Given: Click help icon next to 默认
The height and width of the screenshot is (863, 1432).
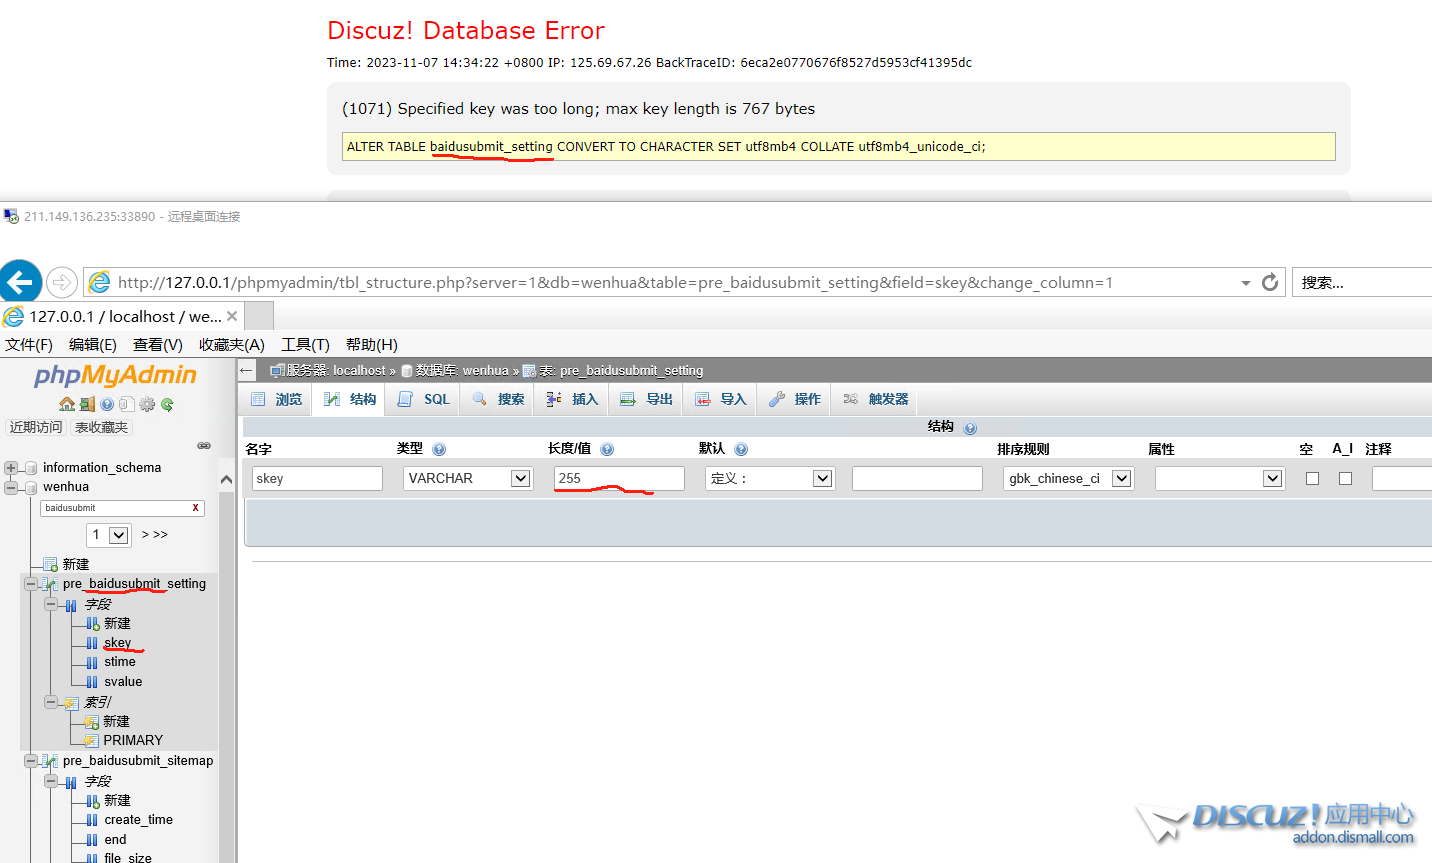Looking at the screenshot, I should point(741,449).
